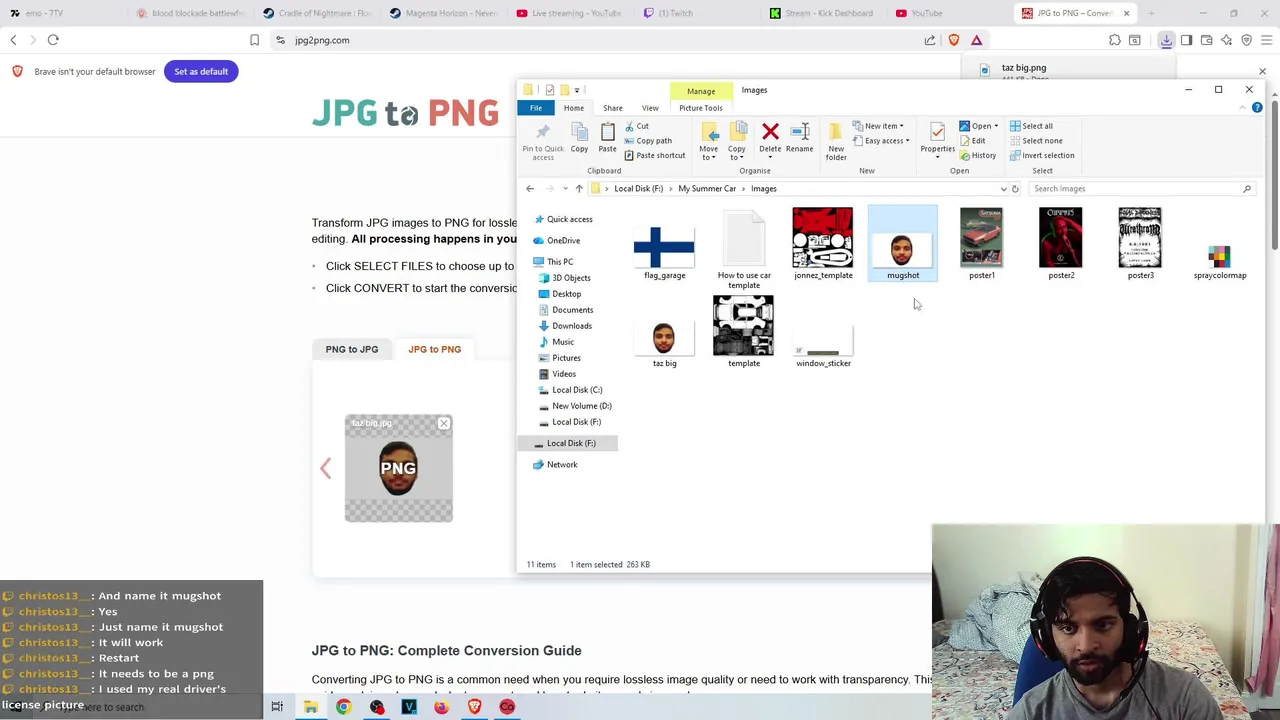Open the New item dropdown
Screen dimensions: 1280x720
[878, 126]
